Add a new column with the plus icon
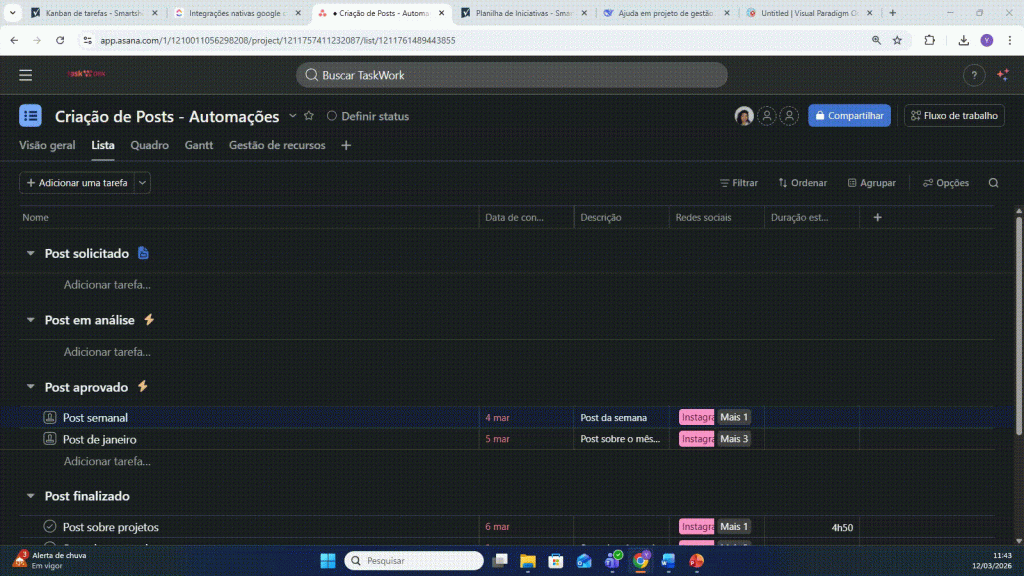This screenshot has width=1024, height=576. [878, 217]
